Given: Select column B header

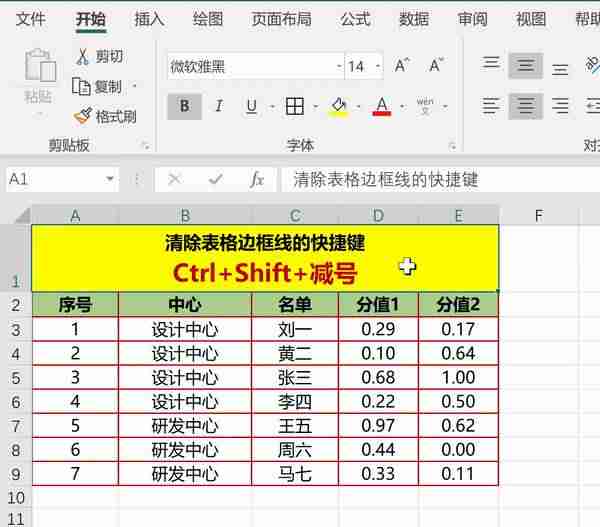Looking at the screenshot, I should [x=185, y=216].
